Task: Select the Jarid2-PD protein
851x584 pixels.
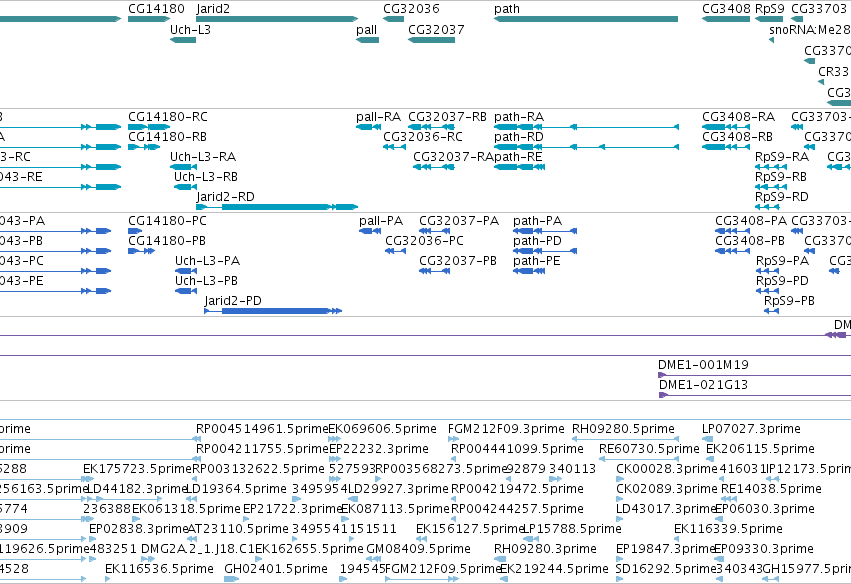Action: pos(233,301)
